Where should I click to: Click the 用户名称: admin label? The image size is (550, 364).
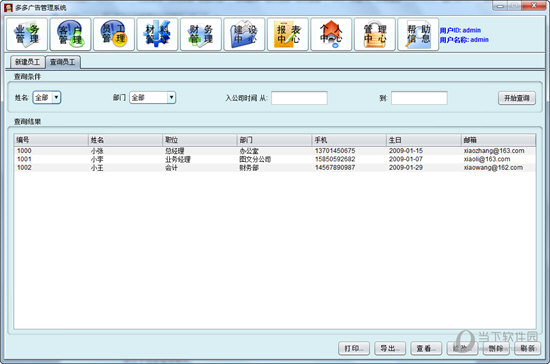coord(464,40)
